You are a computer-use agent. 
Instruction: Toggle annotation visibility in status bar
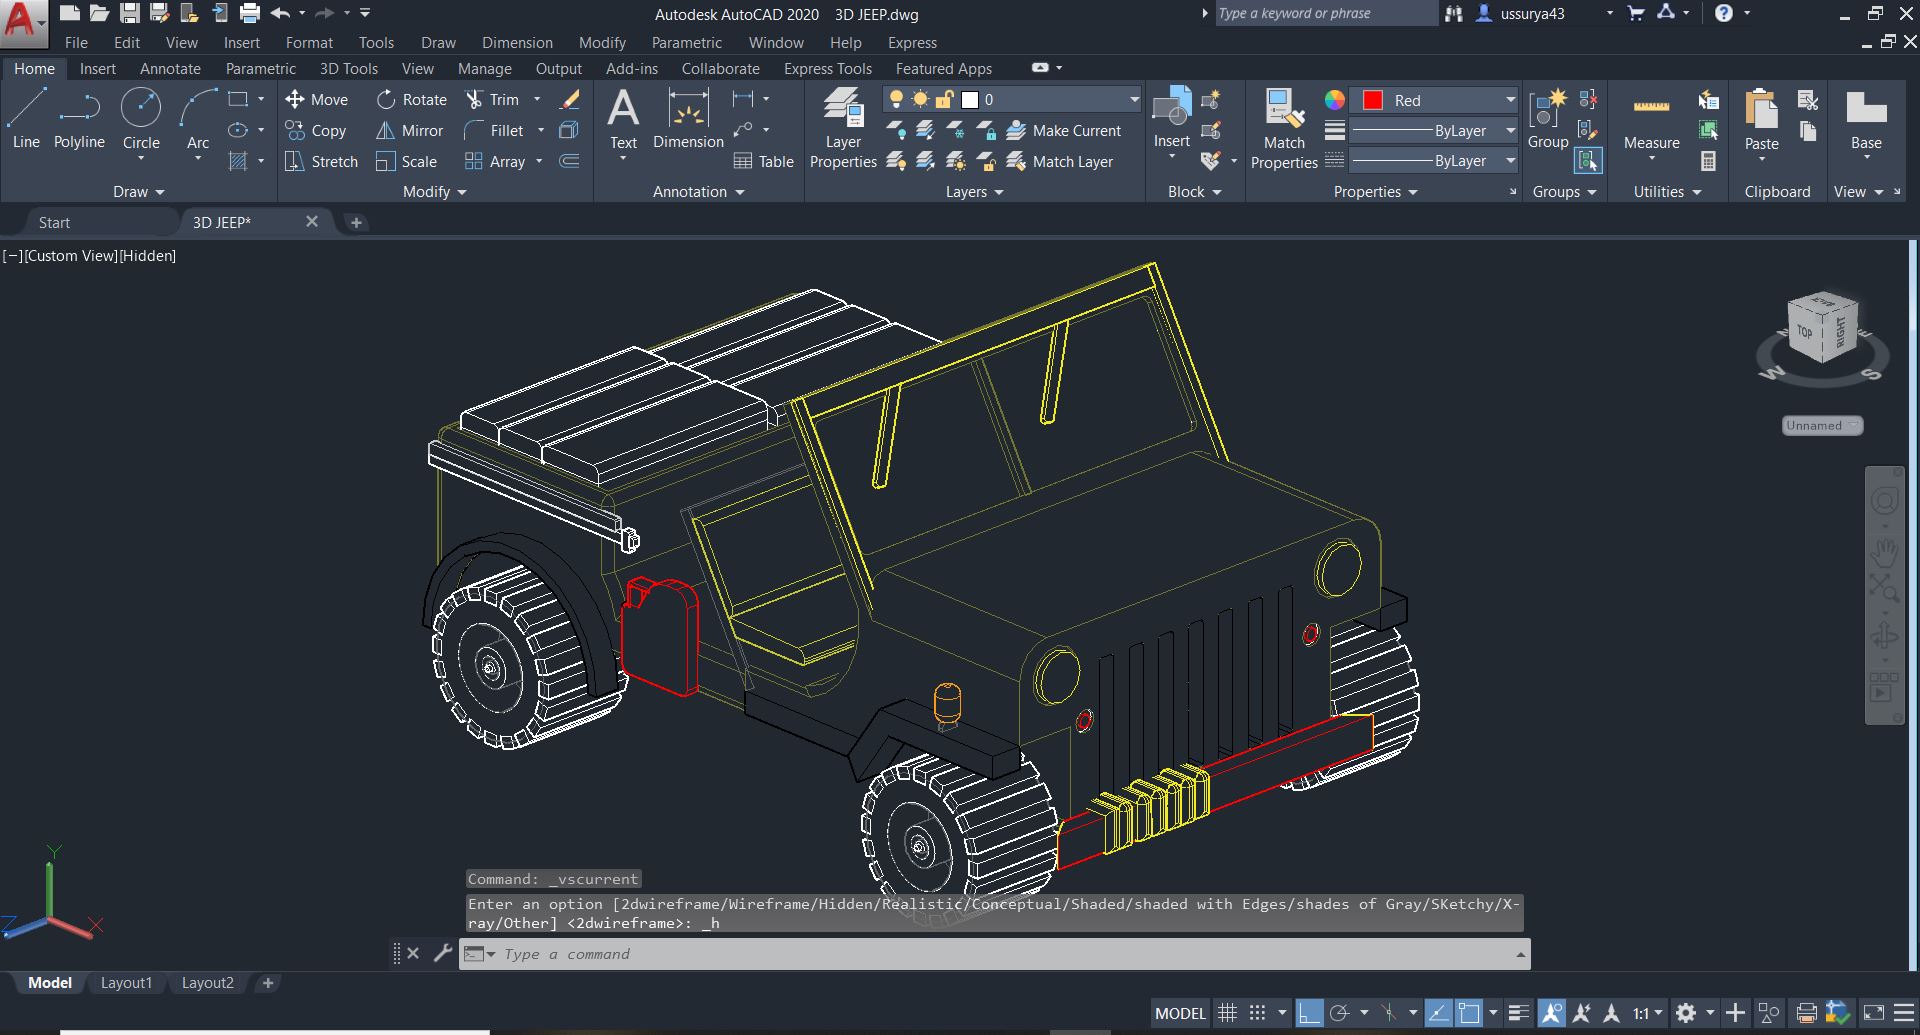tap(1552, 1013)
